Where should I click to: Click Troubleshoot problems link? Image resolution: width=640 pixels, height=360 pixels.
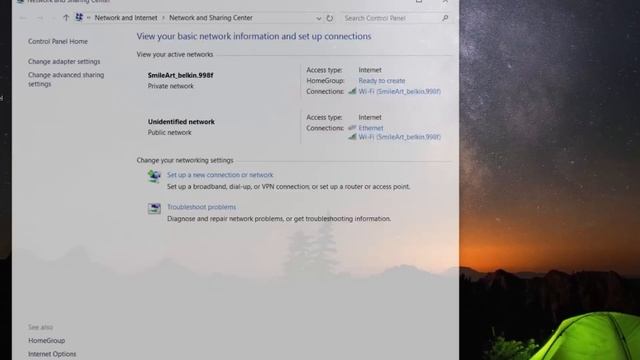coord(201,207)
